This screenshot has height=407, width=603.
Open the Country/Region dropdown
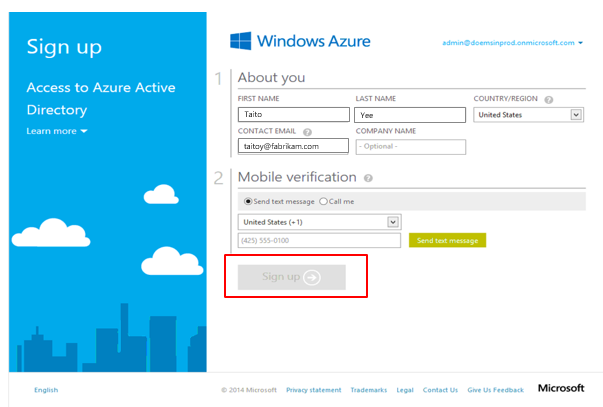528,115
